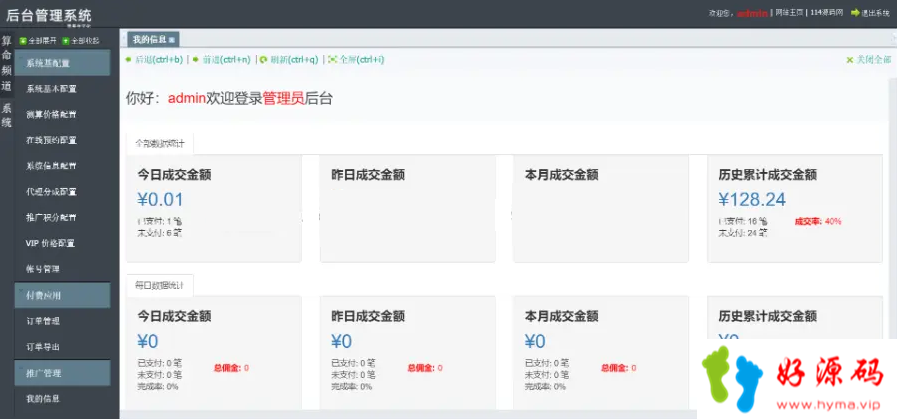Click the 退出系统 logout text
The width and height of the screenshot is (897, 419).
point(875,13)
